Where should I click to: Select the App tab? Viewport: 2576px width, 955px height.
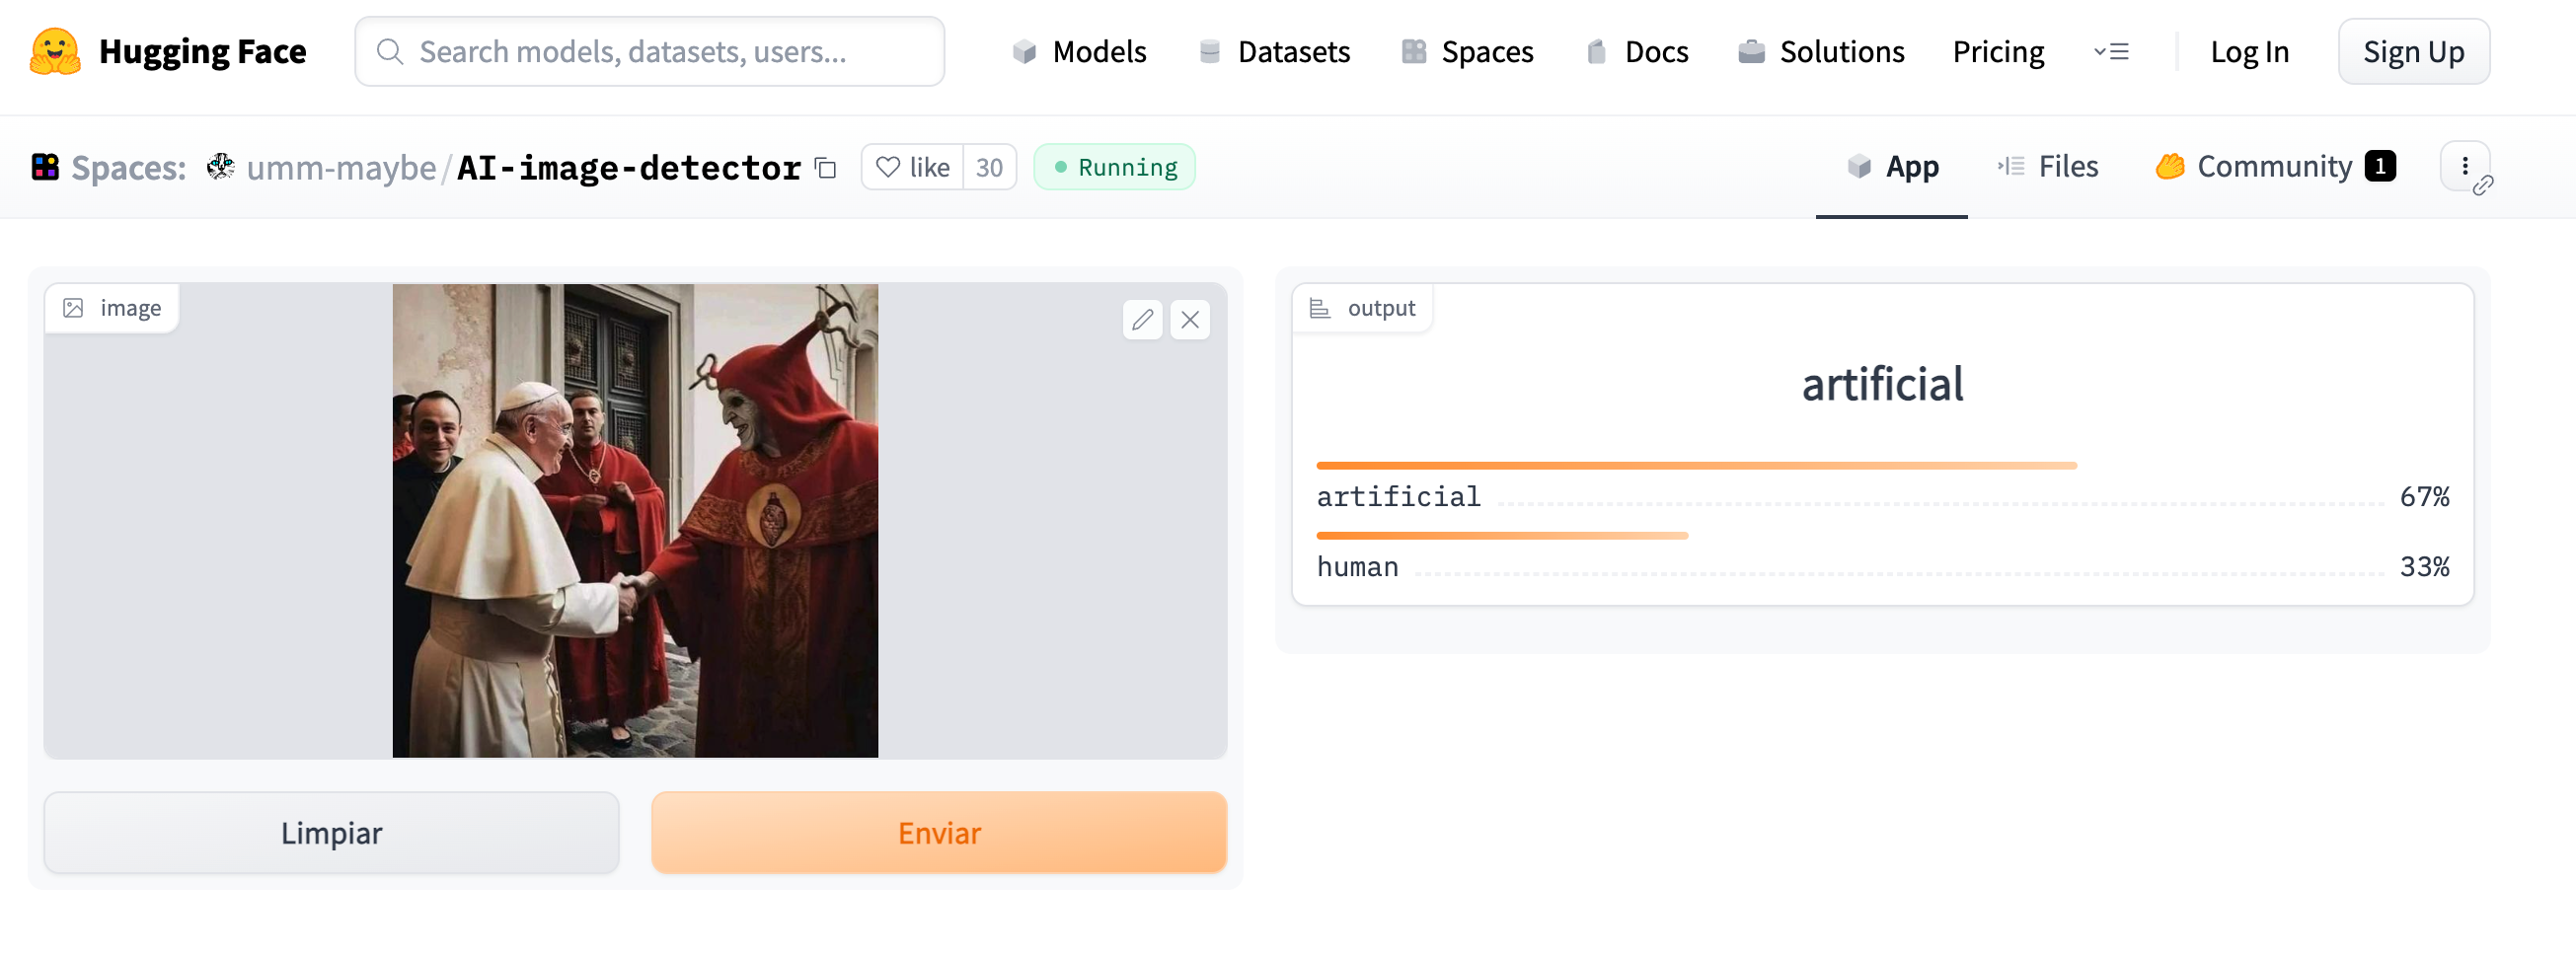pyautogui.click(x=1892, y=167)
